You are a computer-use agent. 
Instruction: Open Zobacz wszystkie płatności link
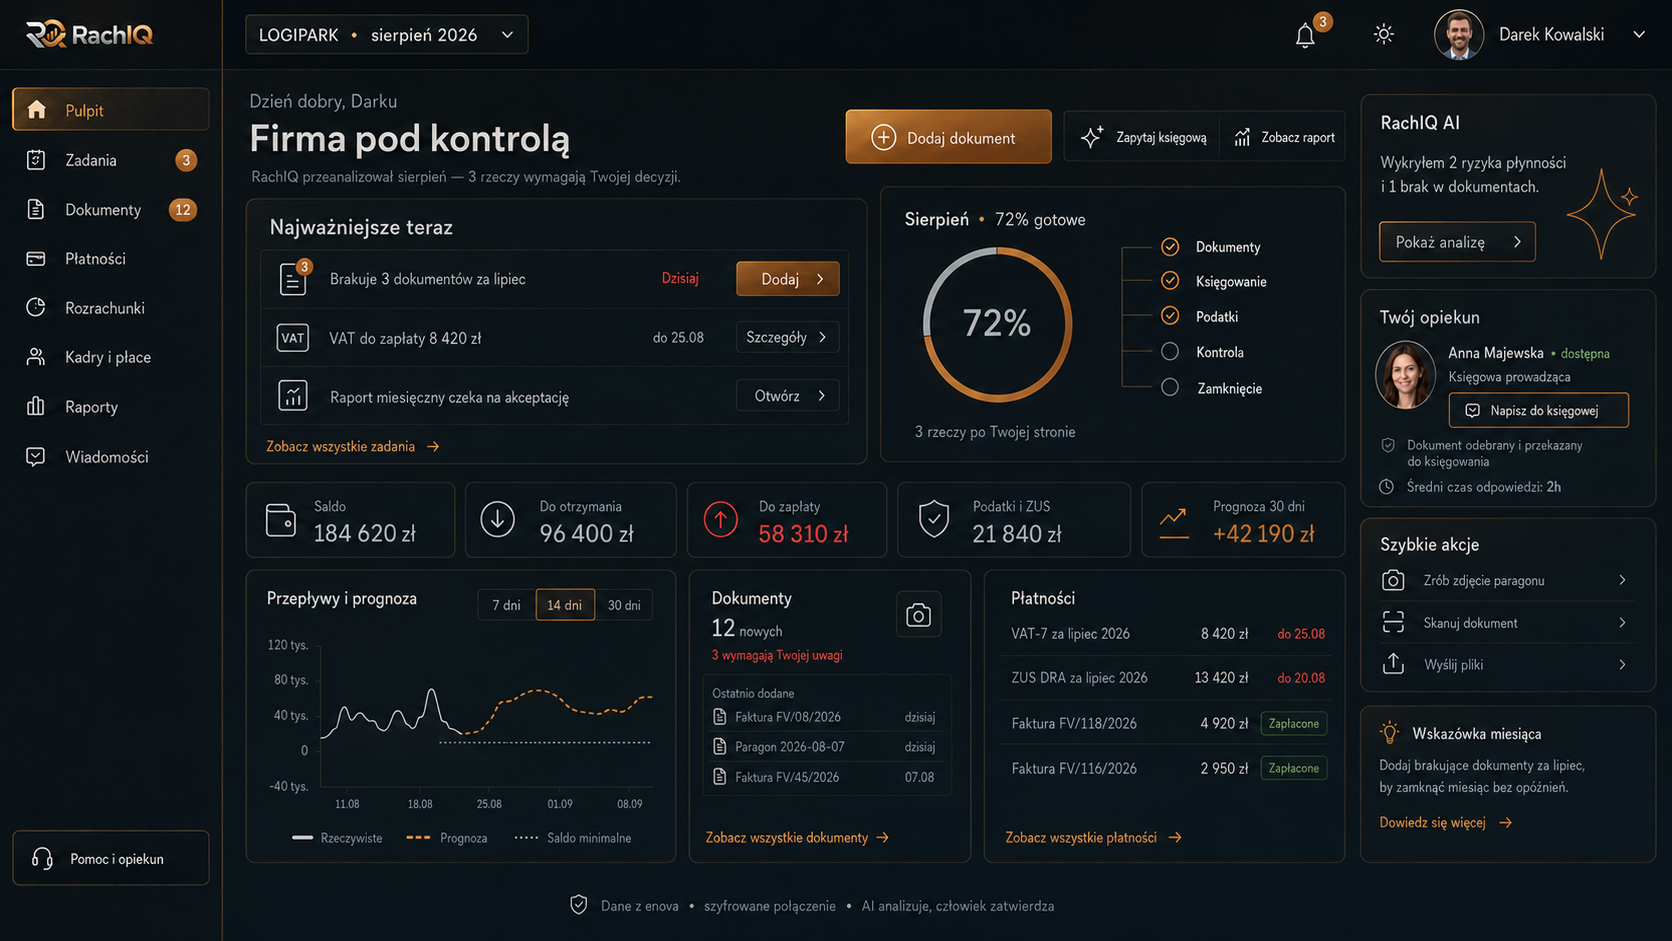tap(1093, 837)
